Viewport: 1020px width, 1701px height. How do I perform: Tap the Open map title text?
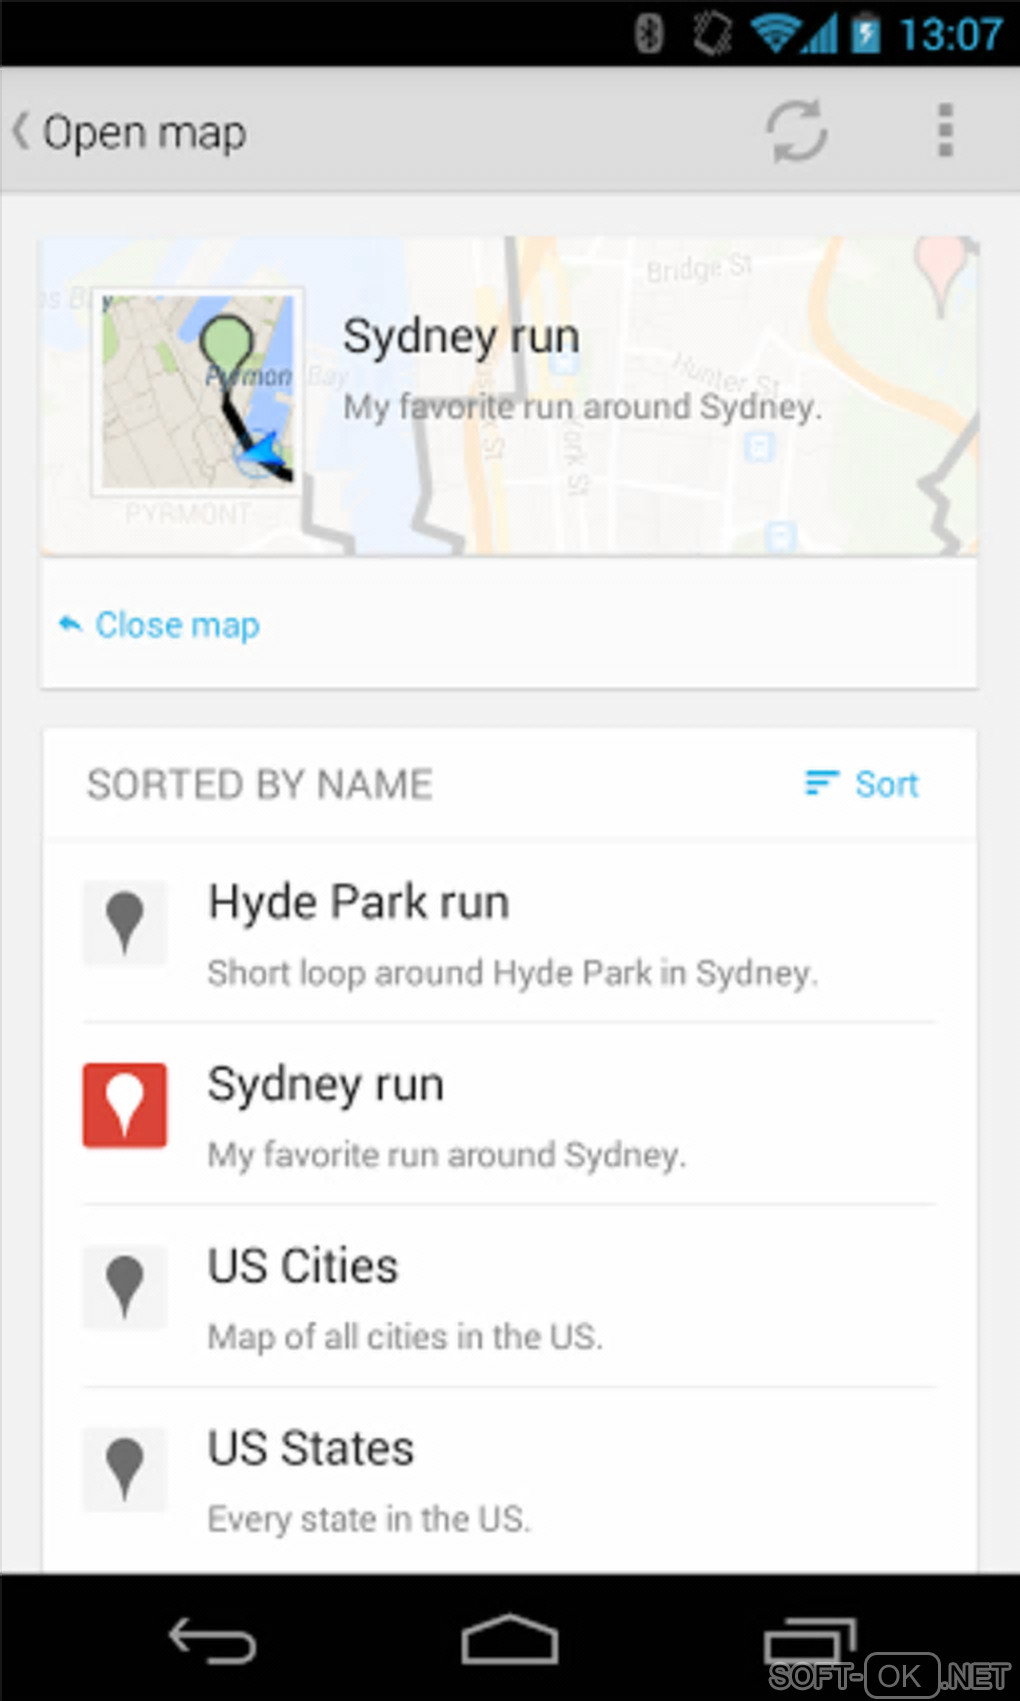coord(145,133)
